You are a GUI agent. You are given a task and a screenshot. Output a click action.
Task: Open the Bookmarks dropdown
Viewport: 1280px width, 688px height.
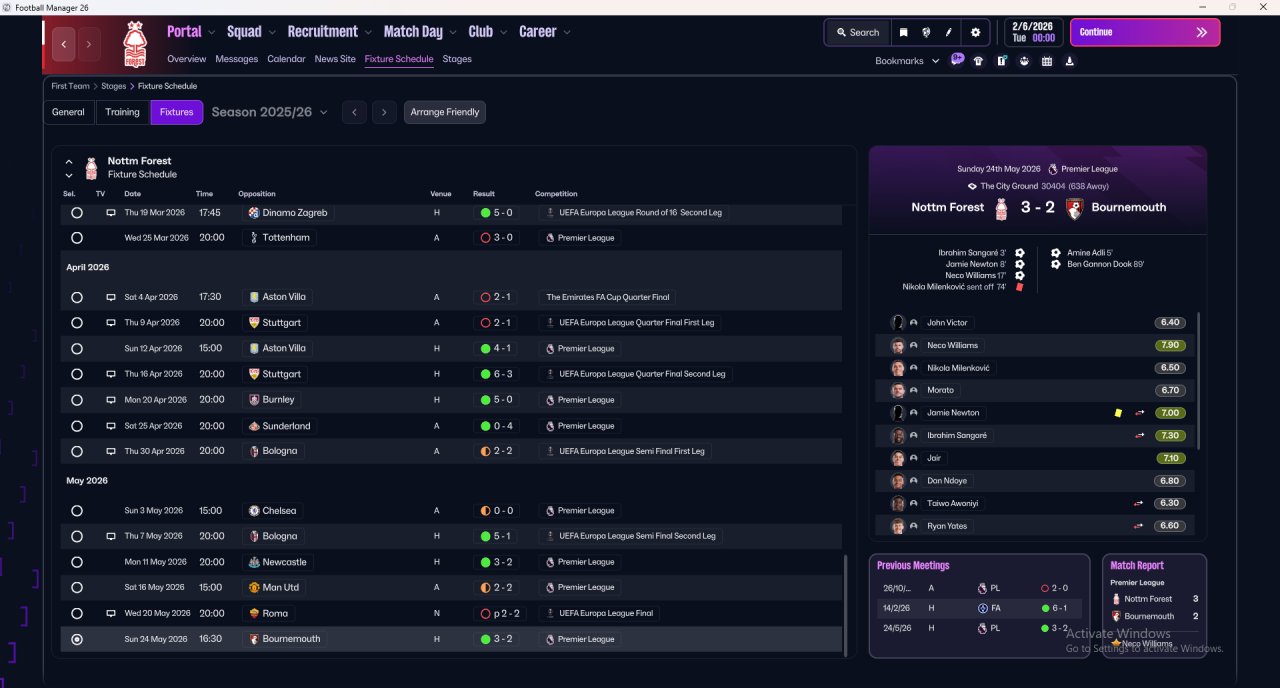pyautogui.click(x=907, y=61)
